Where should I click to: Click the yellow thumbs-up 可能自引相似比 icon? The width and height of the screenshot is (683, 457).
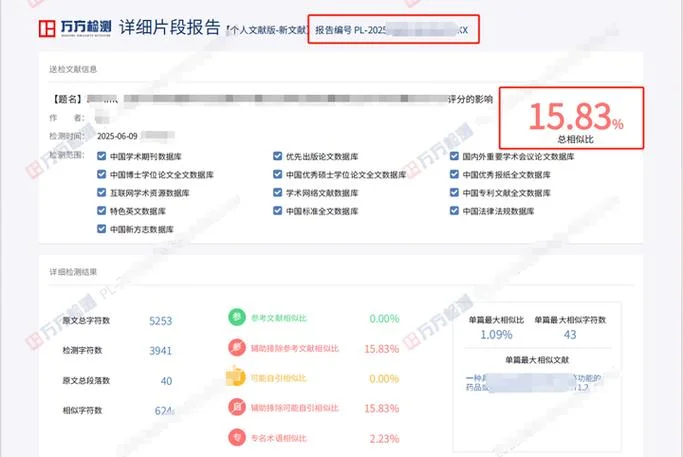click(236, 377)
